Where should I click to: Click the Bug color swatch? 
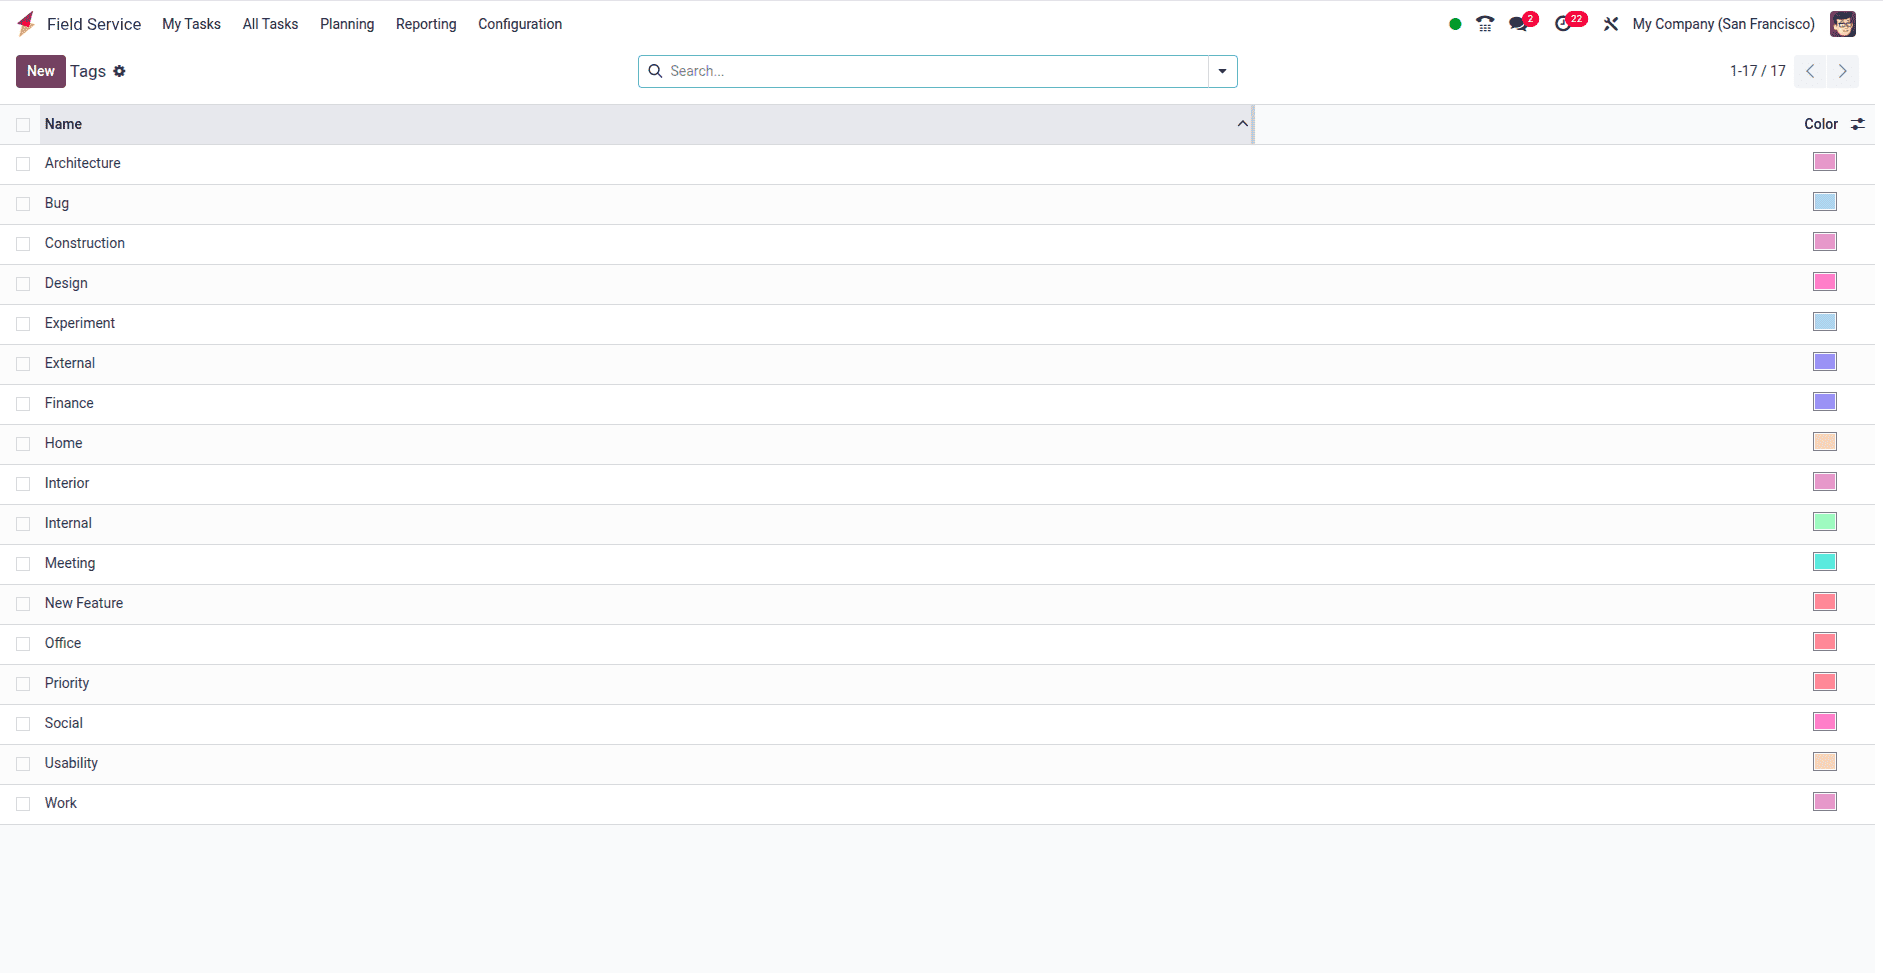click(x=1825, y=202)
